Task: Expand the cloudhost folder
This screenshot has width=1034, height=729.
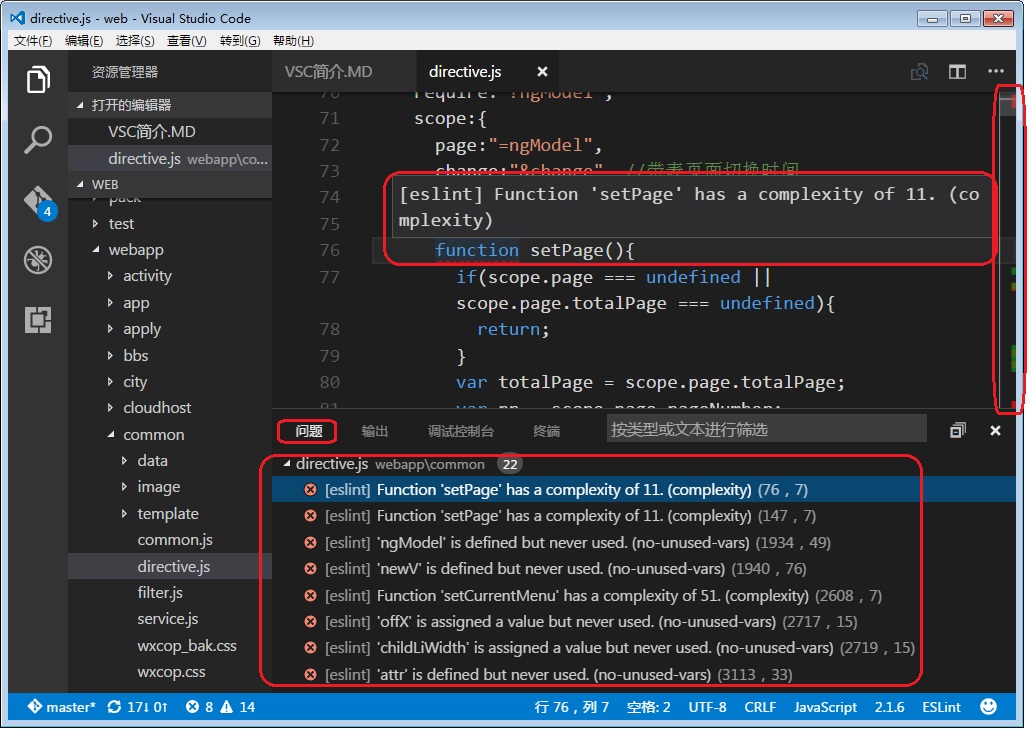Action: (x=110, y=408)
